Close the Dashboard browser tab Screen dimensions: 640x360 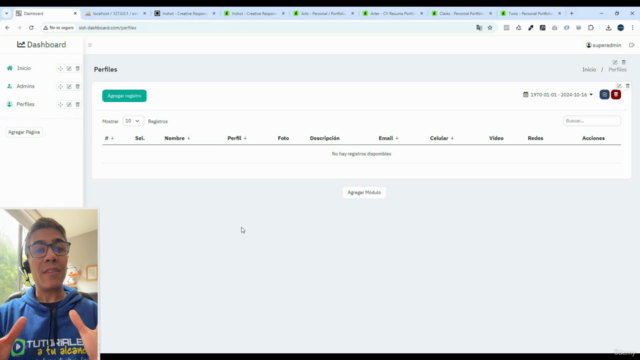[75, 13]
